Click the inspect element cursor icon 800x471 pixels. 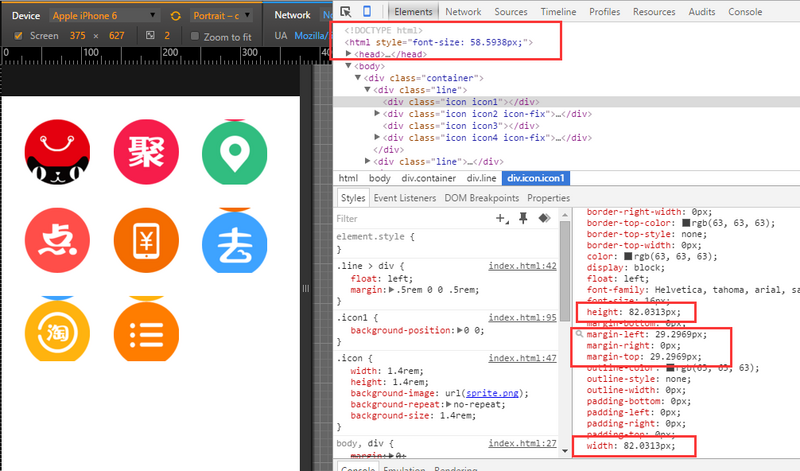345,12
